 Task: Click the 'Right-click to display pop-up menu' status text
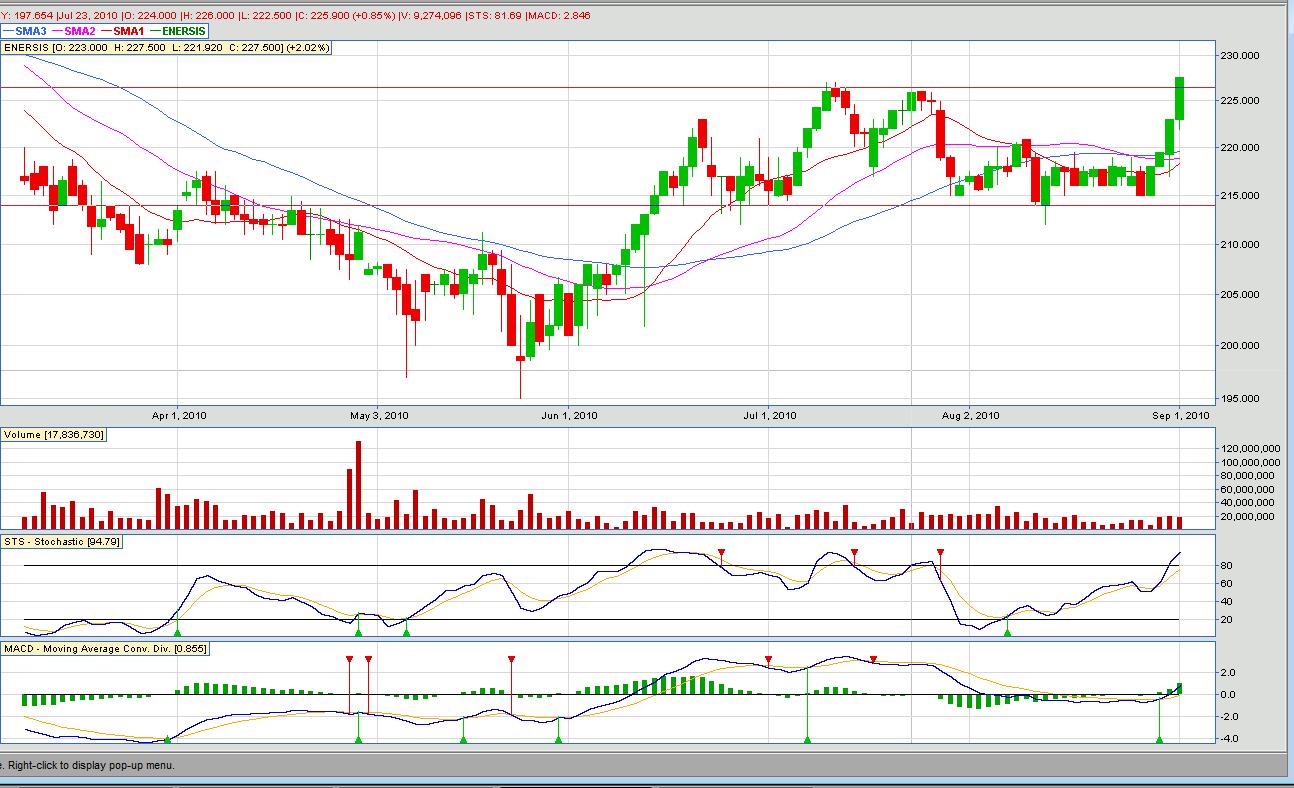pyautogui.click(x=92, y=765)
